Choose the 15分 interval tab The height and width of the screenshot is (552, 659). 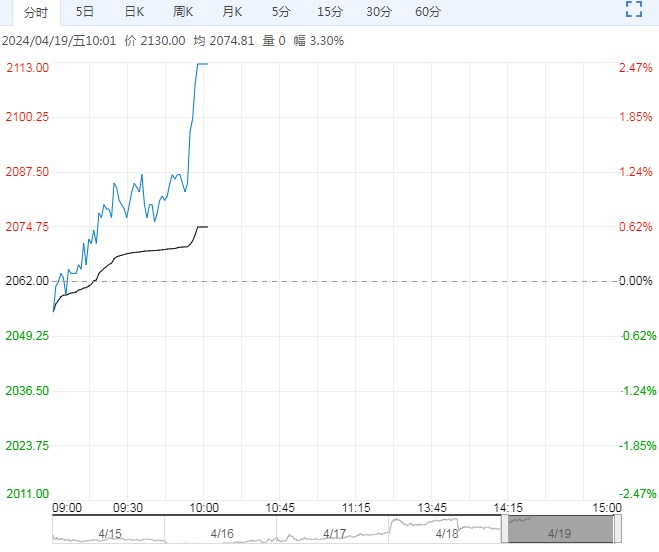[x=329, y=12]
